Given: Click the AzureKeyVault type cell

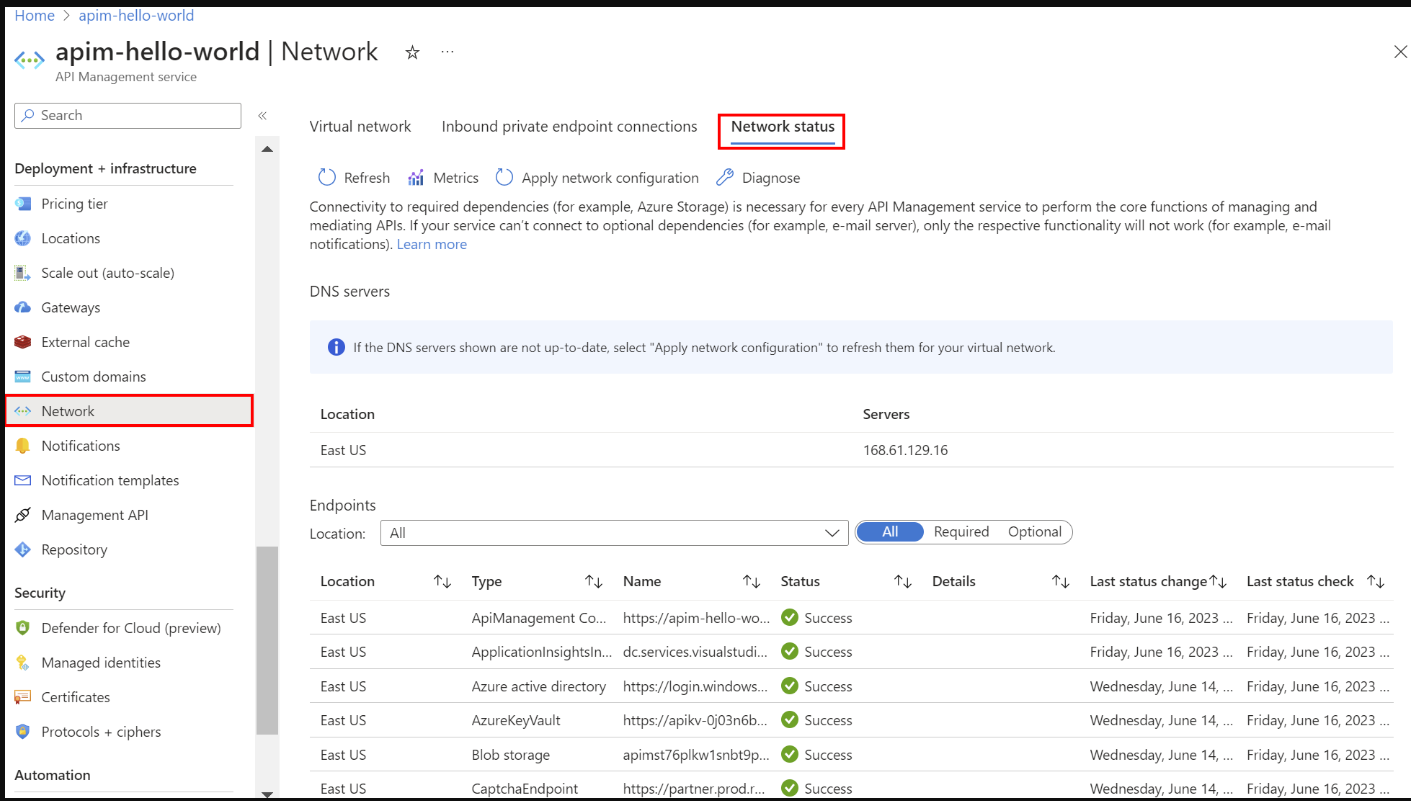Looking at the screenshot, I should pos(516,721).
